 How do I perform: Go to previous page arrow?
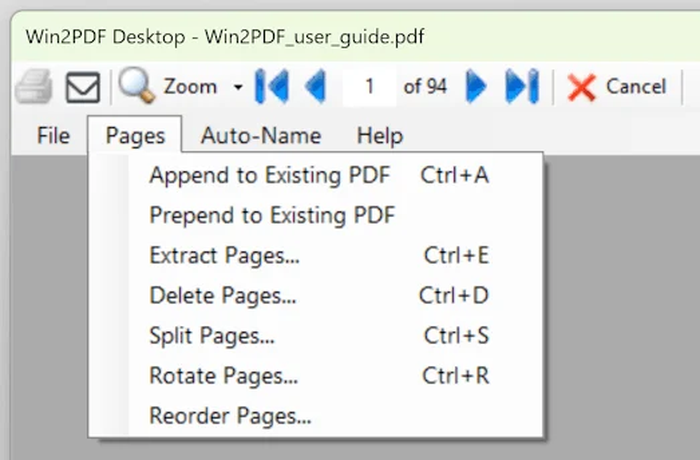click(x=315, y=86)
